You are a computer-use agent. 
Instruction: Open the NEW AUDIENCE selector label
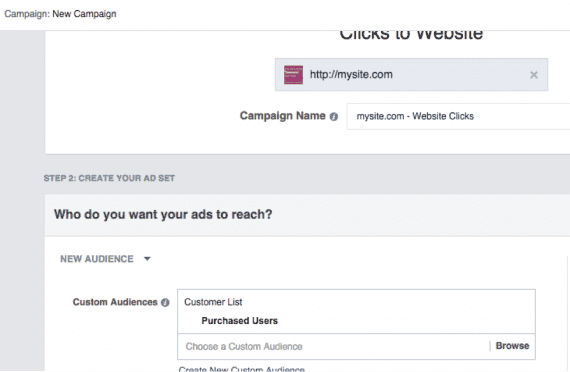pyautogui.click(x=97, y=259)
